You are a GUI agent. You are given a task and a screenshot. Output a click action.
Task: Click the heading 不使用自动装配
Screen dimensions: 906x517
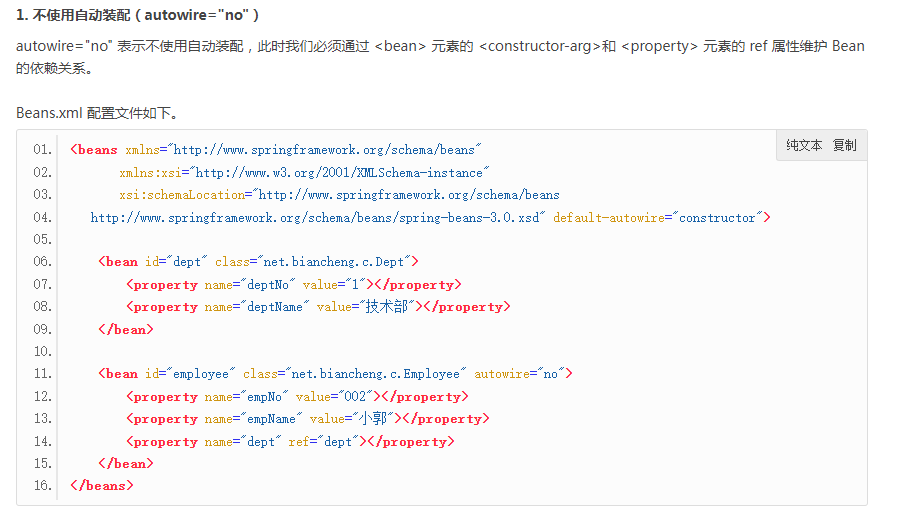point(138,15)
